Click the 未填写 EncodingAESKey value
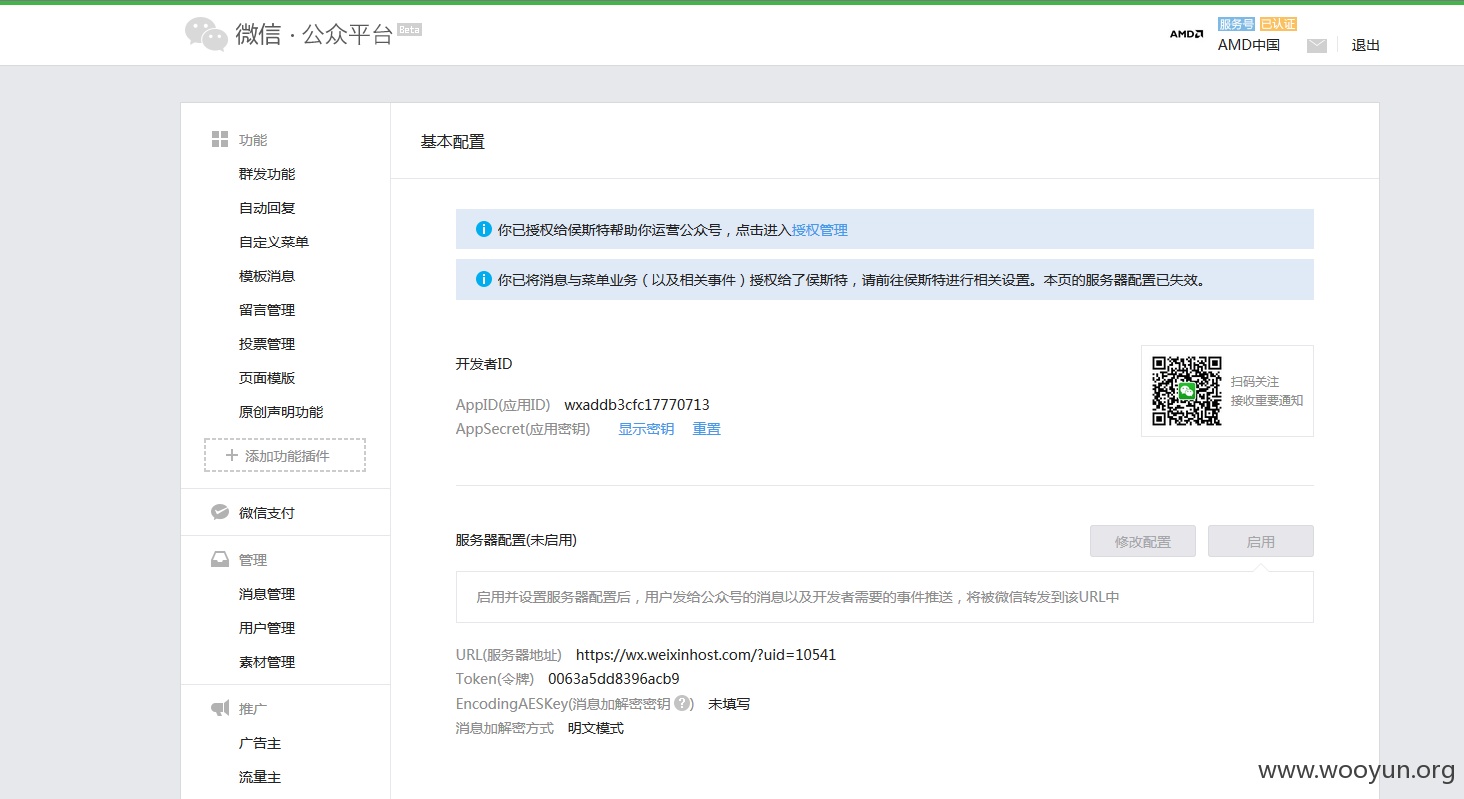Image resolution: width=1464 pixels, height=799 pixels. click(x=729, y=704)
